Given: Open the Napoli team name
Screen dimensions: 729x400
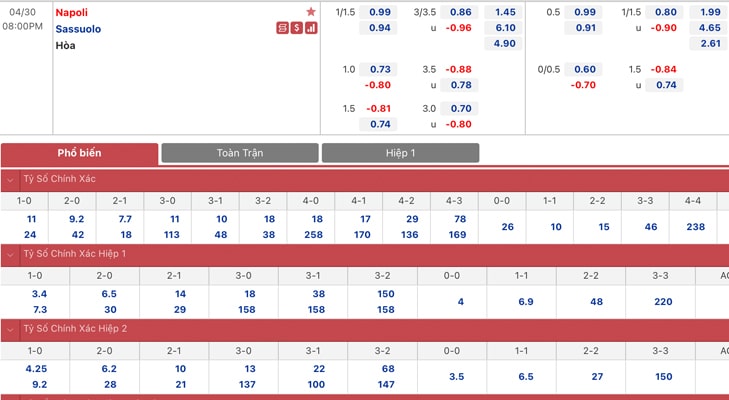Looking at the screenshot, I should (x=72, y=13).
